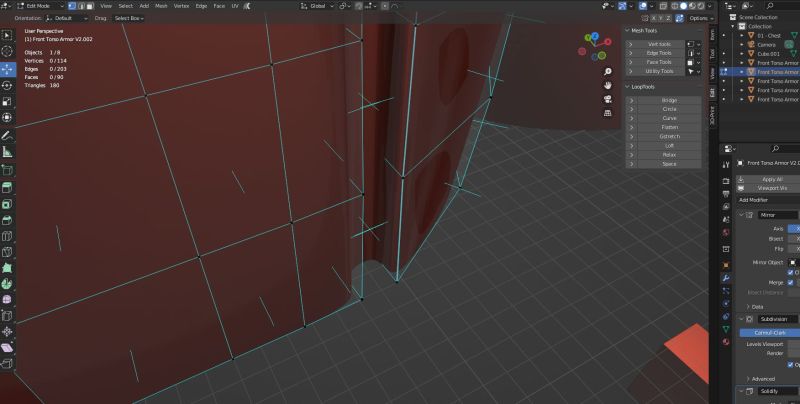Expand Advanced section in Subdivision modifier

(x=761, y=379)
